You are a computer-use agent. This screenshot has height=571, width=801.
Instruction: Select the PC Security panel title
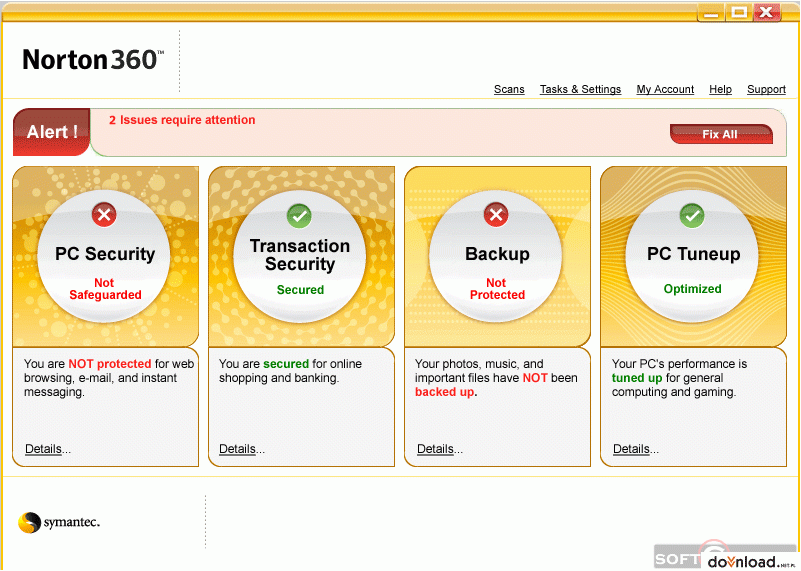105,254
